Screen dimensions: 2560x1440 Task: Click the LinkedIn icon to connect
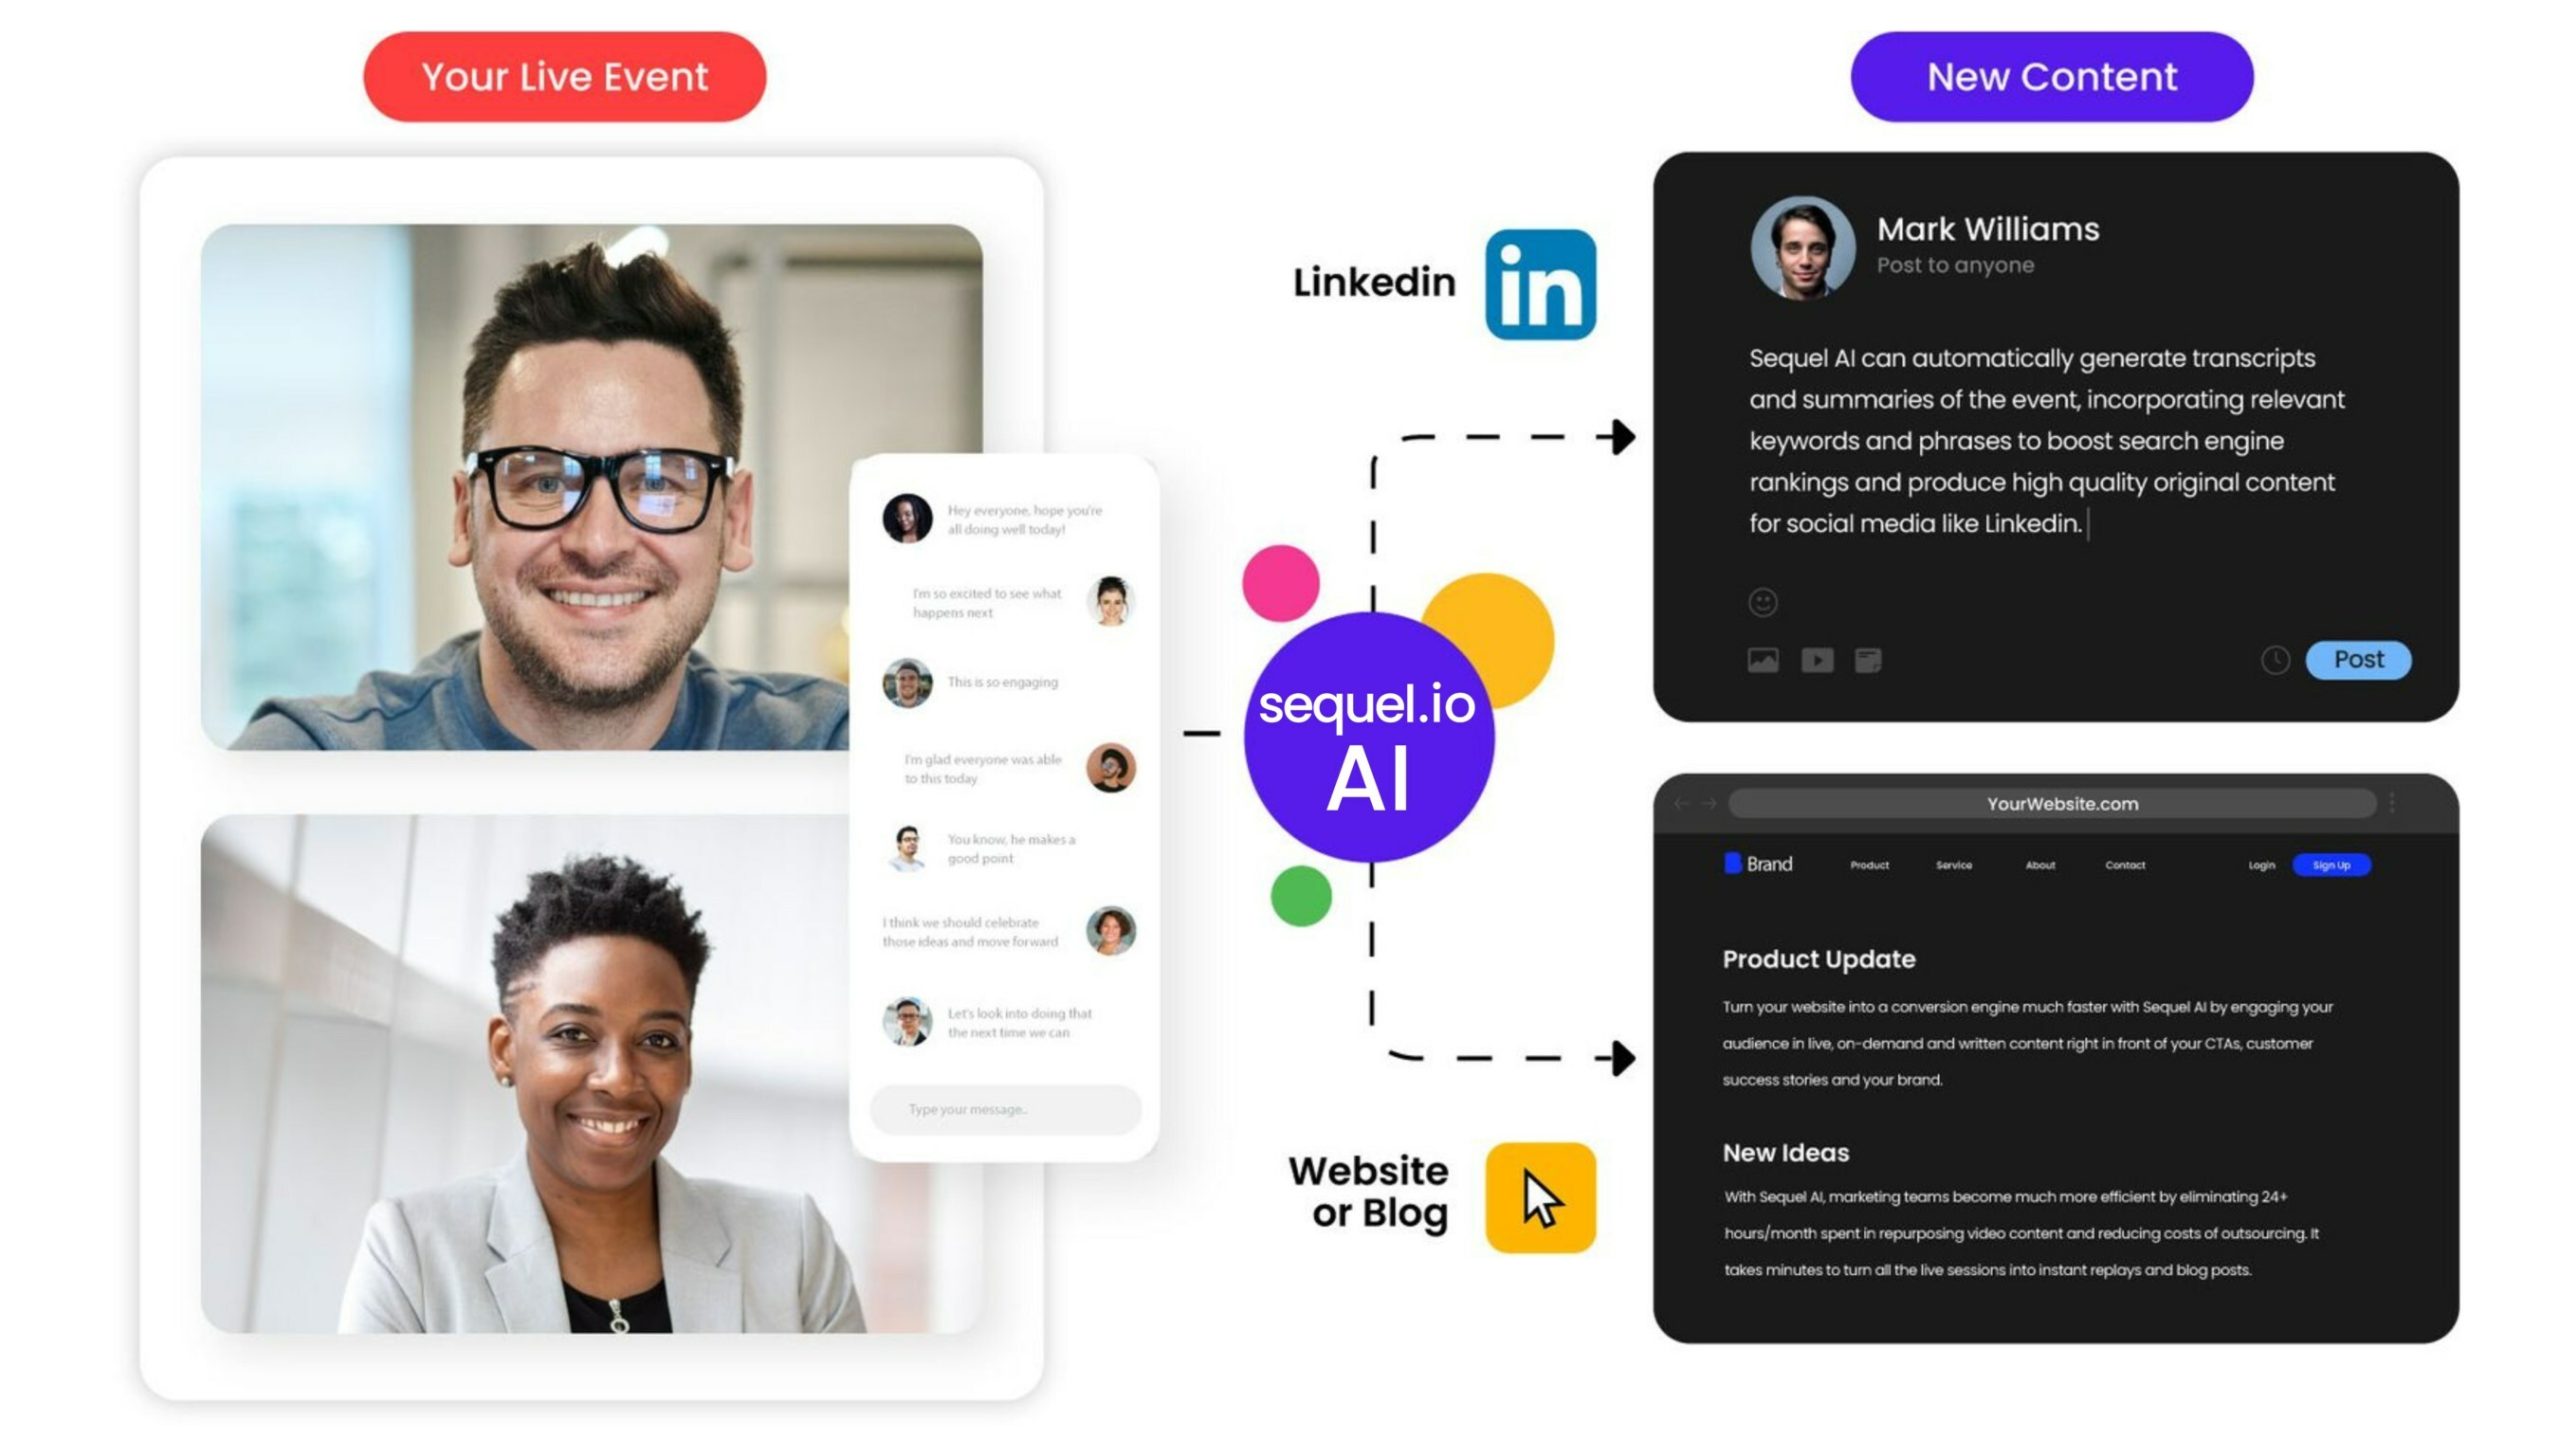click(x=1545, y=283)
